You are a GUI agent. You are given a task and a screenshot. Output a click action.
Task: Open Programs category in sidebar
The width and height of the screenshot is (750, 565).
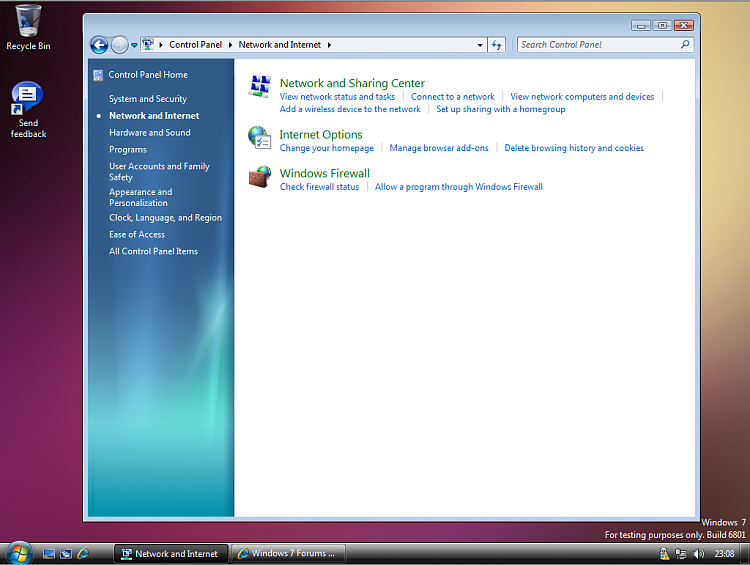[x=128, y=150]
